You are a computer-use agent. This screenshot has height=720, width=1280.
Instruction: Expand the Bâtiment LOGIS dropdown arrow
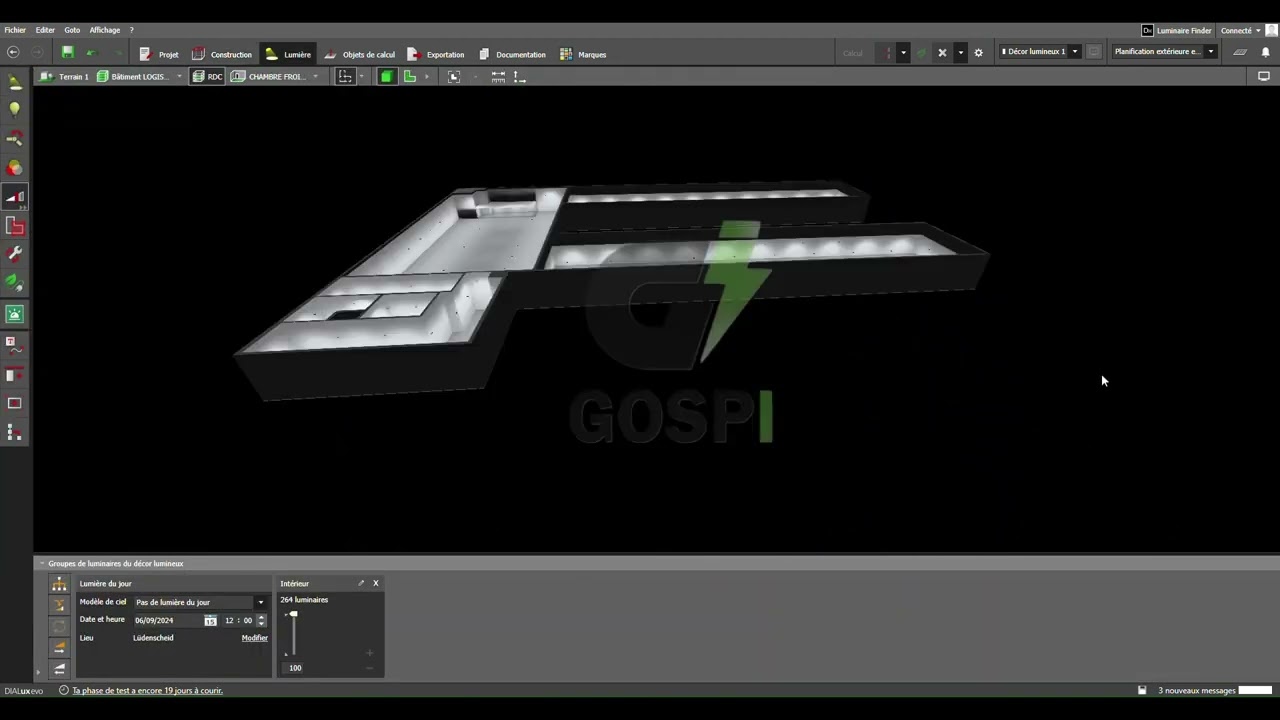pyautogui.click(x=179, y=77)
